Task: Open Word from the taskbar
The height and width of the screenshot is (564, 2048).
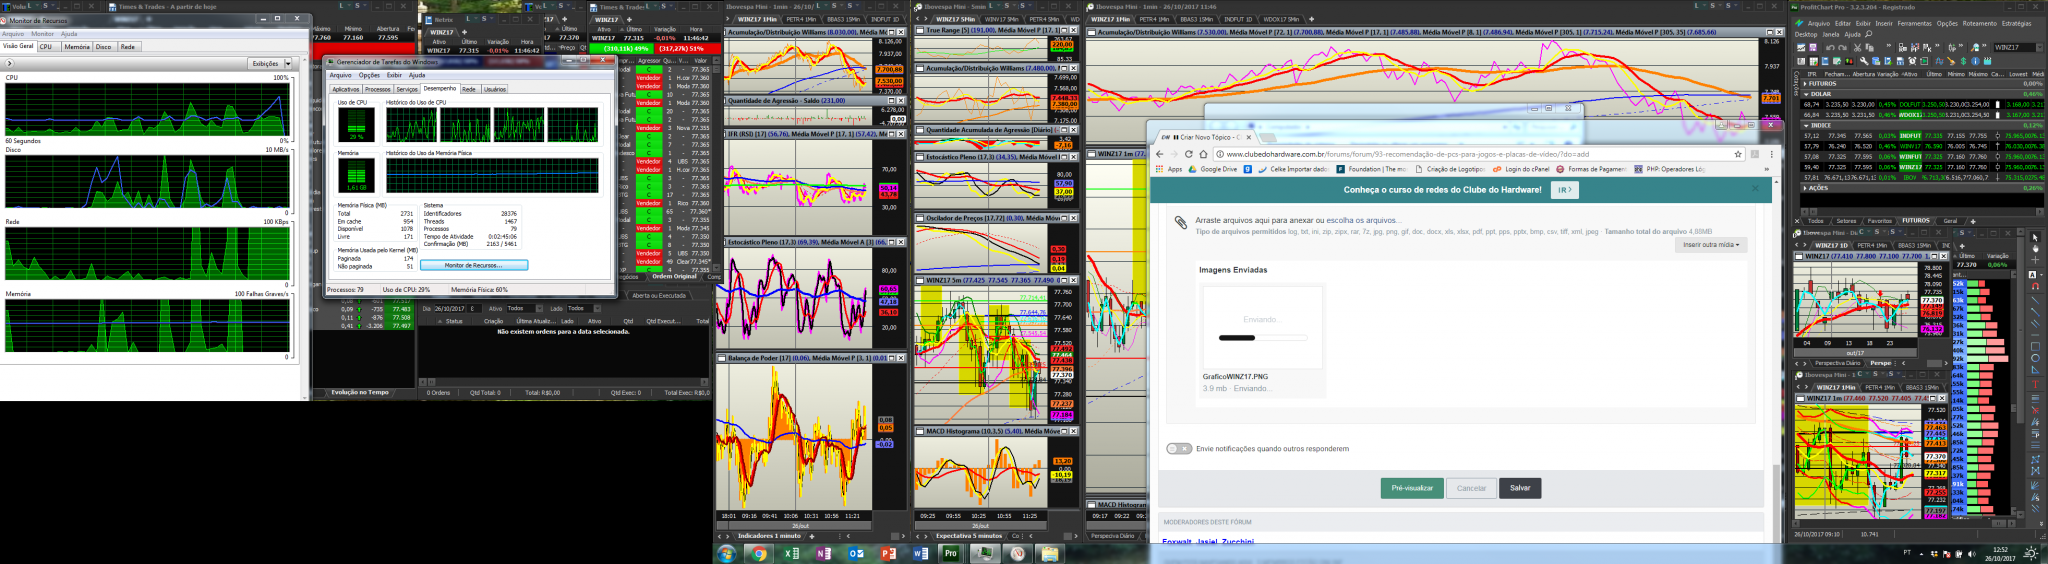Action: 920,553
